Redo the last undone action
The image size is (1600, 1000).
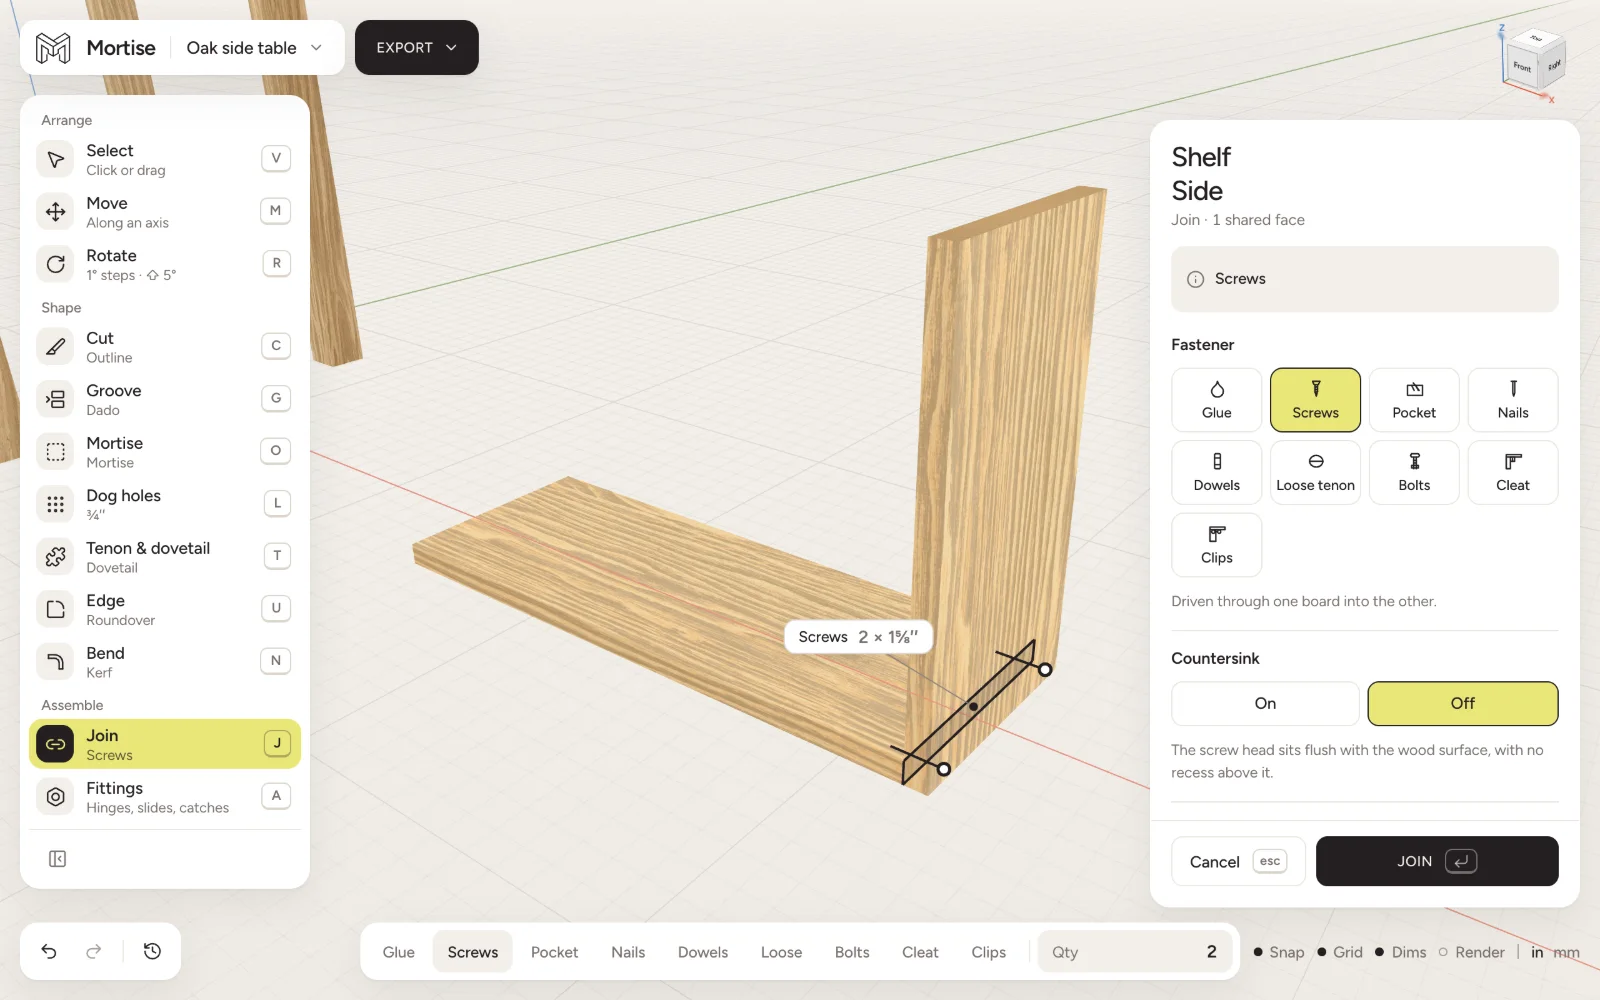pos(94,951)
